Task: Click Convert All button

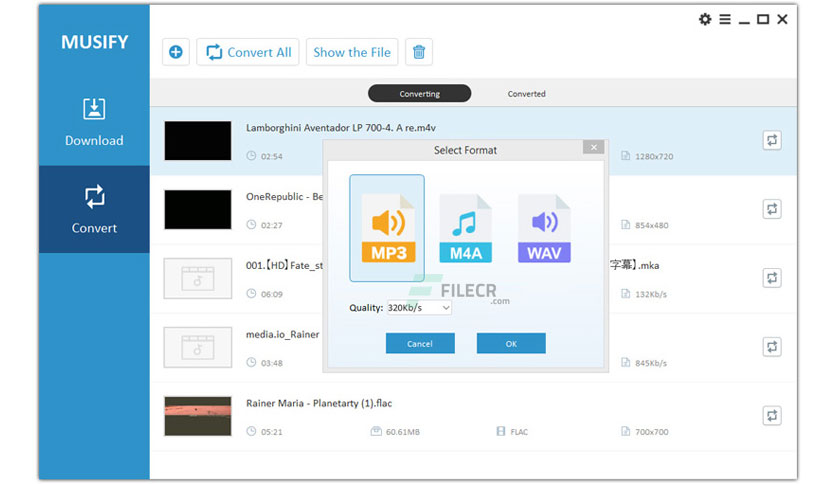Action: [x=248, y=52]
